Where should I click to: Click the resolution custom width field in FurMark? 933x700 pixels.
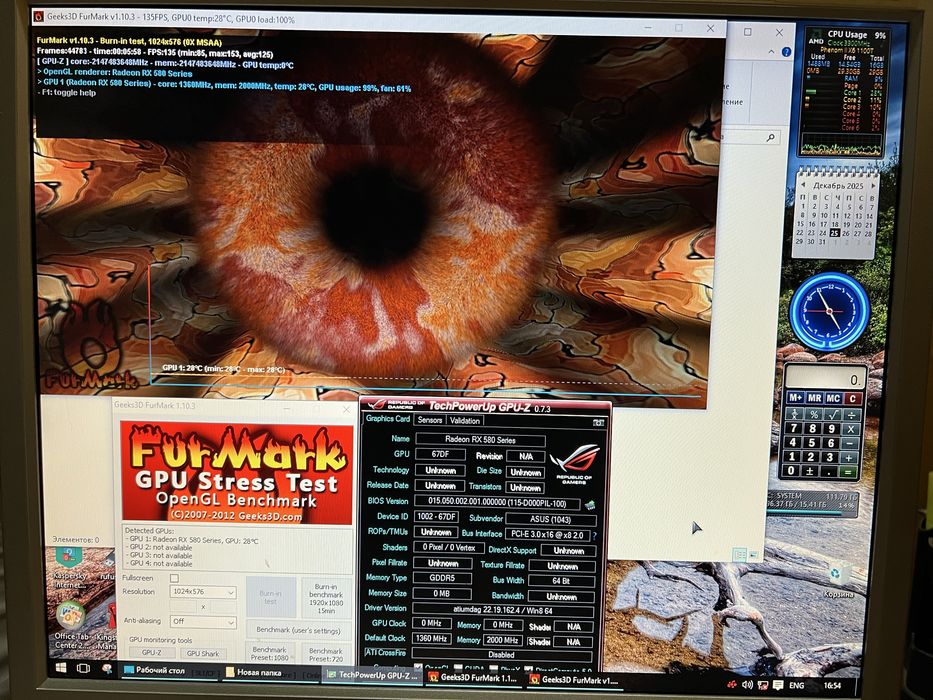coord(184,607)
